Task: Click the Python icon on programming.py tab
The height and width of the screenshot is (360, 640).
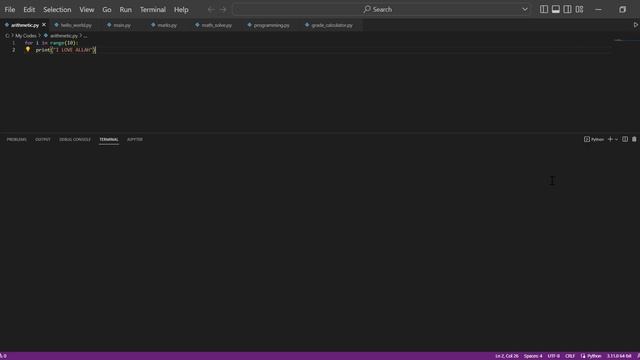Action: coord(249,25)
